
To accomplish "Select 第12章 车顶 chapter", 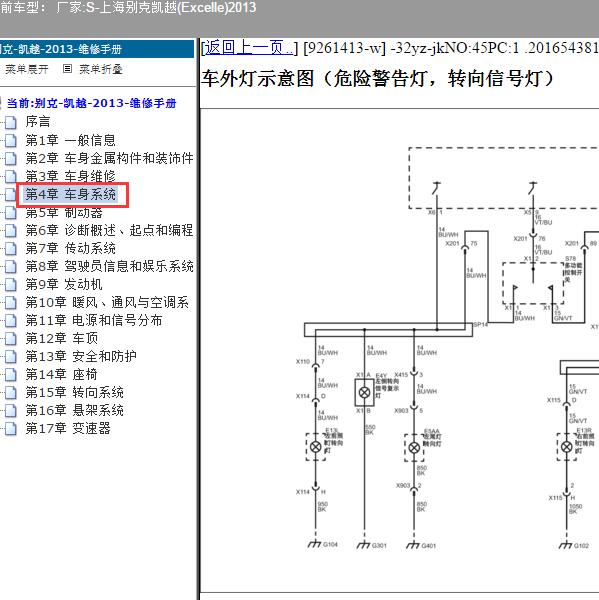I will tap(62, 338).
